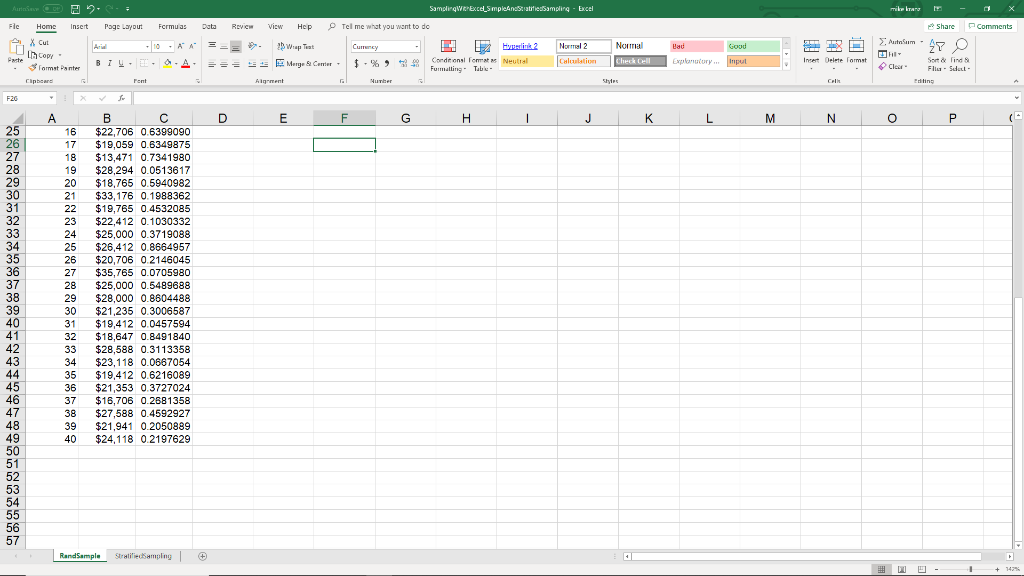Toggle bottom vertical alignment
Screen dimensions: 1024x576
point(236,46)
